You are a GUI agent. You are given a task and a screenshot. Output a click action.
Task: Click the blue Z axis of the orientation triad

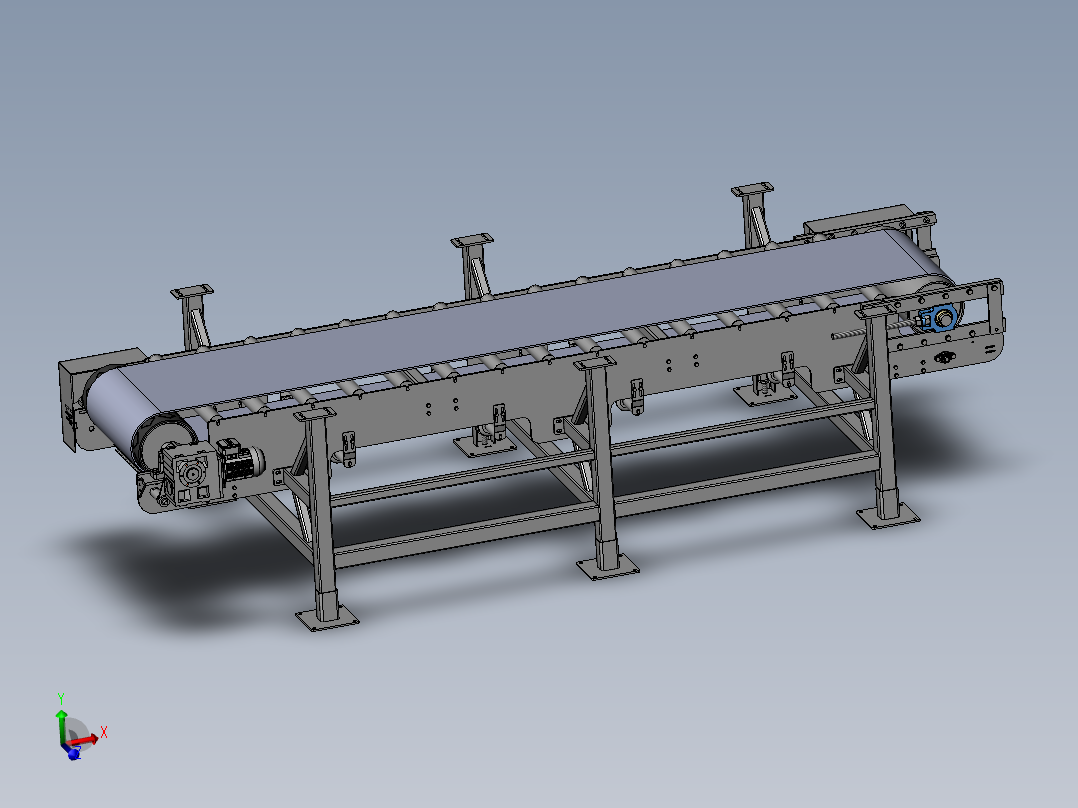tap(73, 753)
